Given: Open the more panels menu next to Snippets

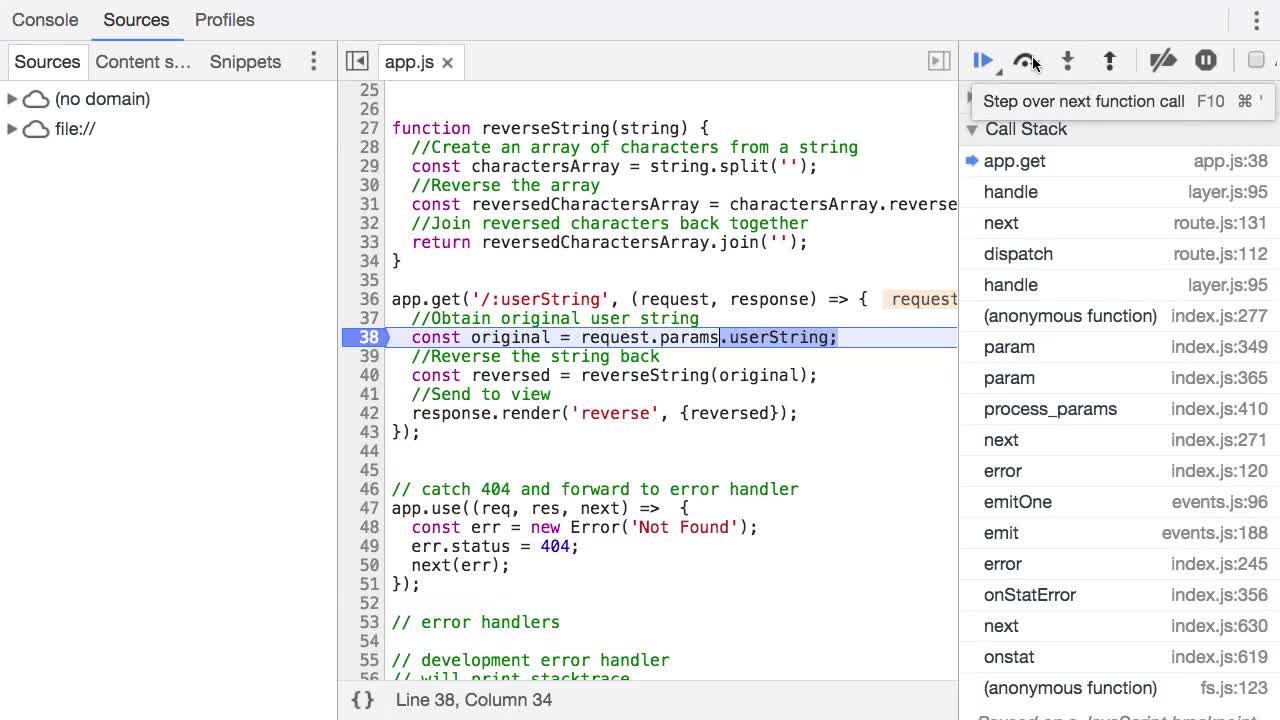Looking at the screenshot, I should click(313, 61).
